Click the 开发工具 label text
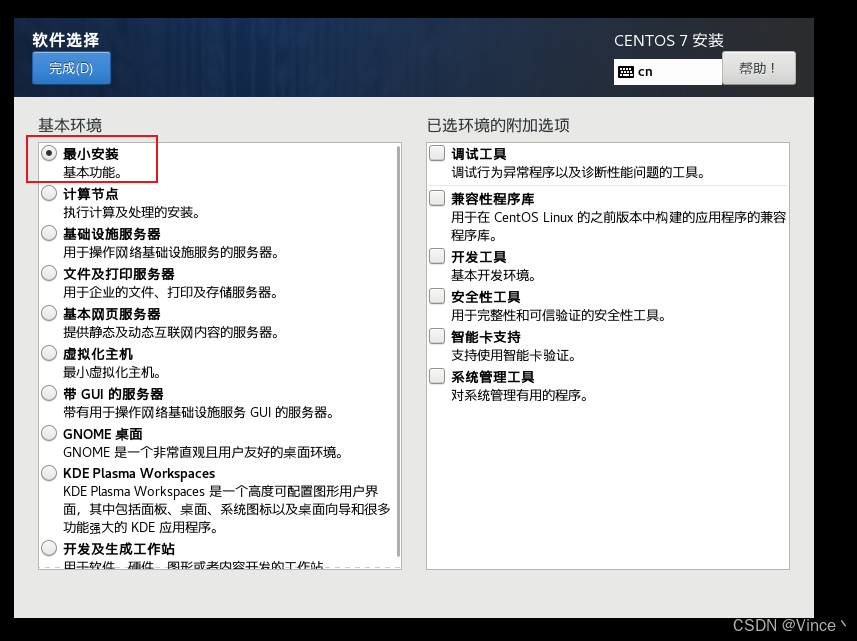857x641 pixels. point(479,257)
